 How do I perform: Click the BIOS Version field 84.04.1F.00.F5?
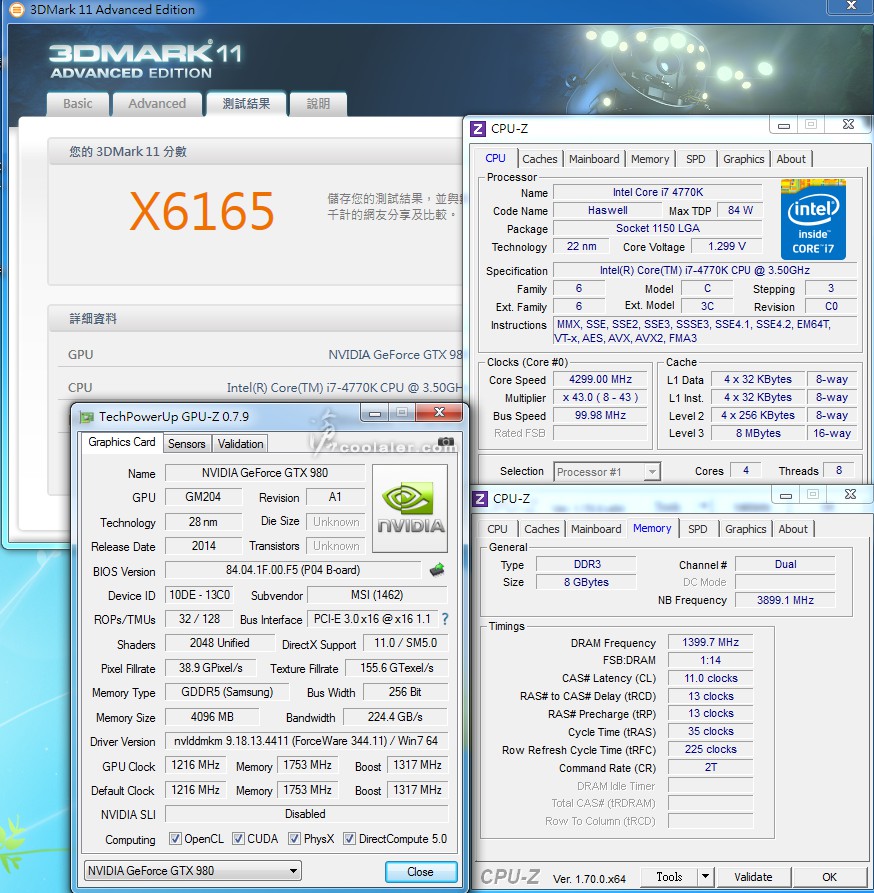[x=293, y=570]
